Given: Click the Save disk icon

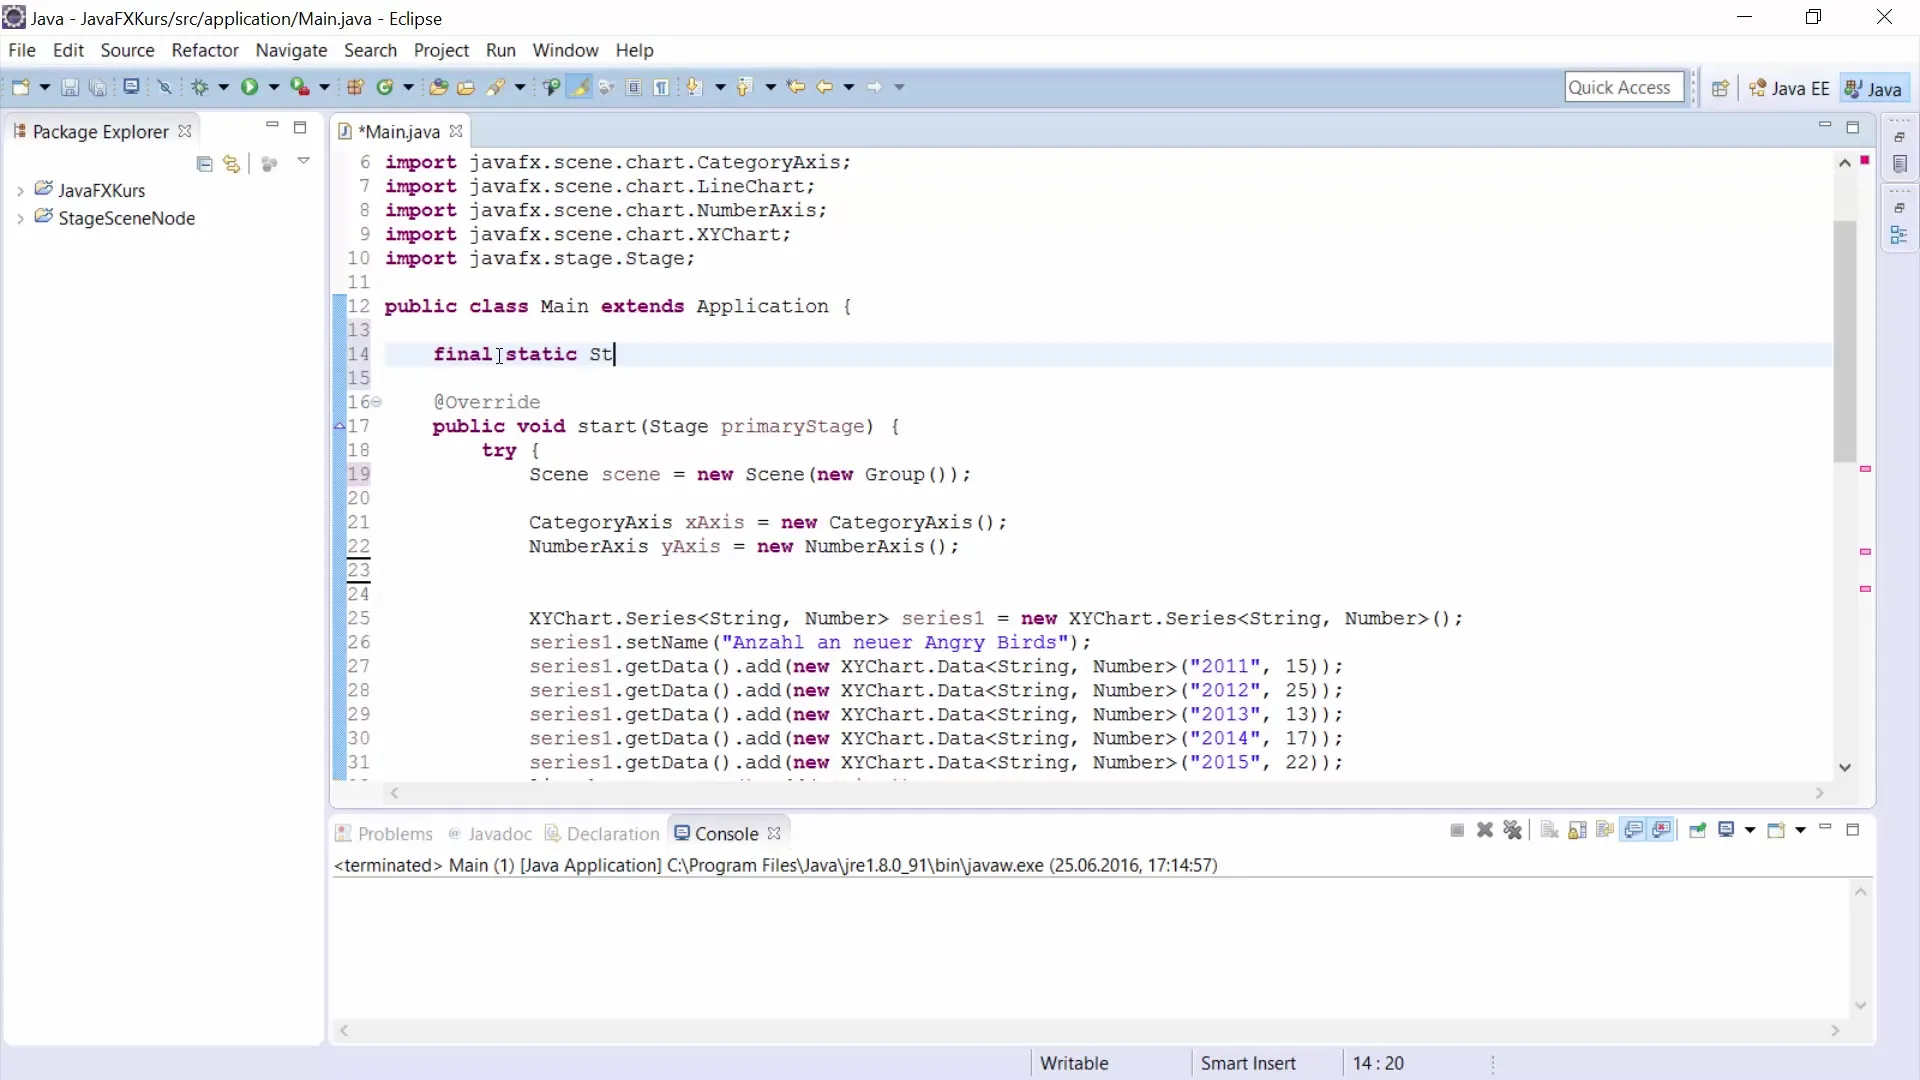Looking at the screenshot, I should tap(69, 88).
